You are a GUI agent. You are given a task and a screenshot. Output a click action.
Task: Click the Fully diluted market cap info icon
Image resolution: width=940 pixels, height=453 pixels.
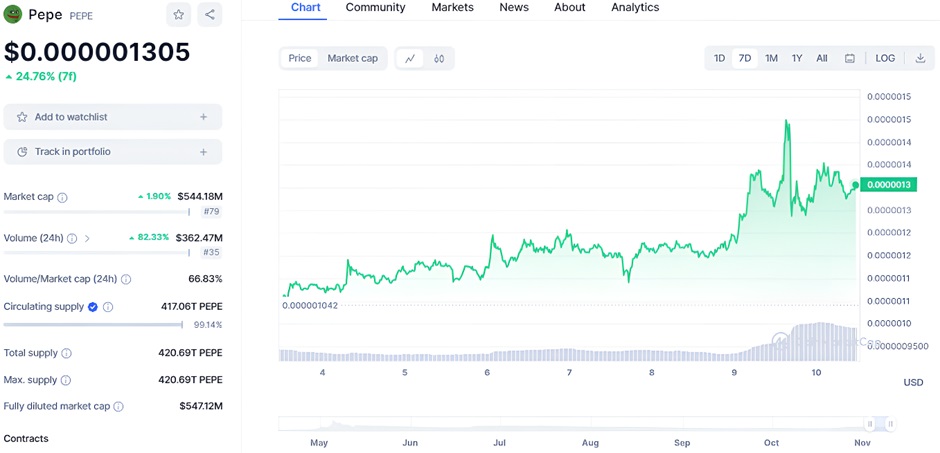pos(118,407)
